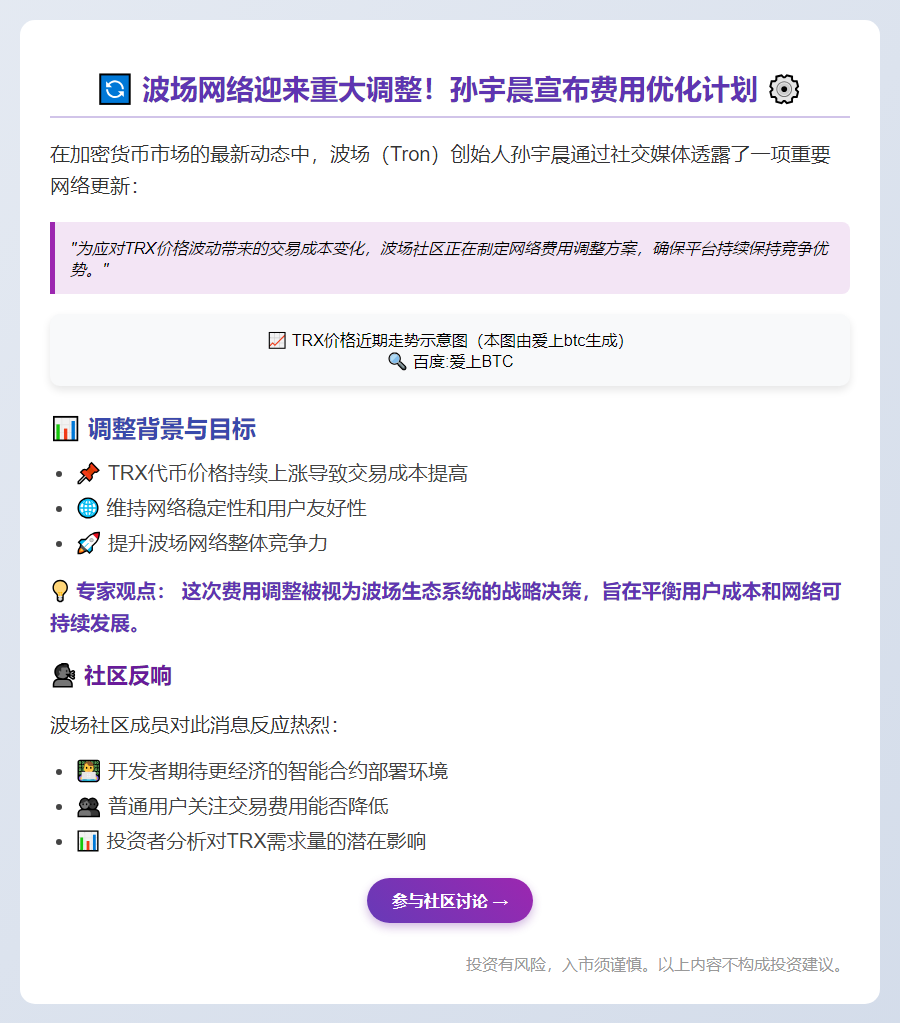Click the silhouette icon beside 社区反响

click(x=63, y=675)
